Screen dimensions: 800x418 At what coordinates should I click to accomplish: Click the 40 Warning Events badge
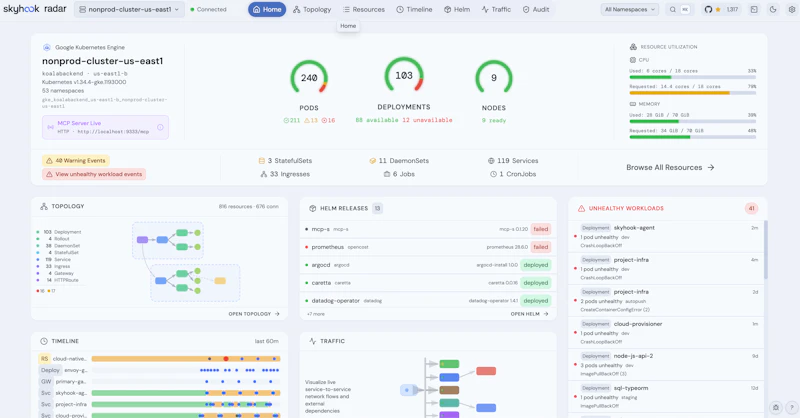tap(76, 160)
